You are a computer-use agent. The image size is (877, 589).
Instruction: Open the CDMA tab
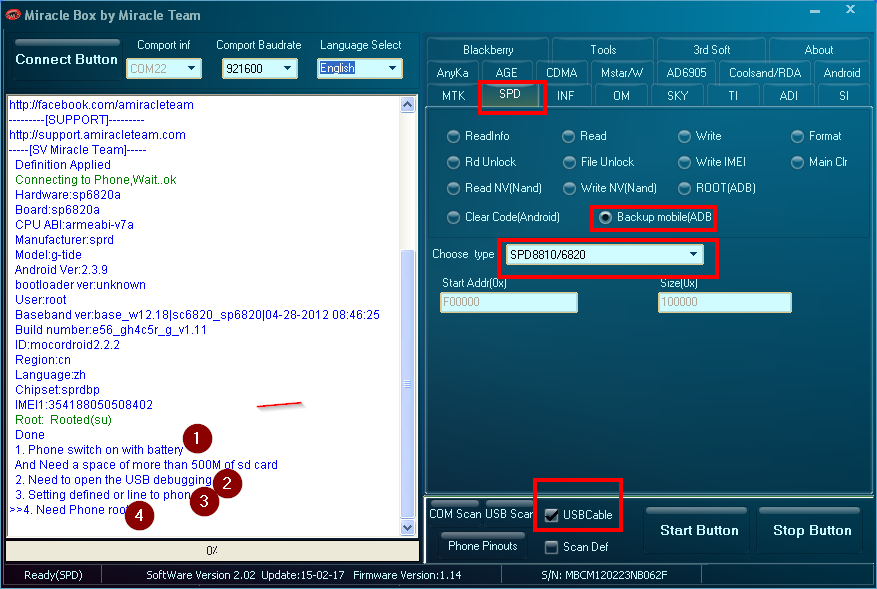[562, 73]
